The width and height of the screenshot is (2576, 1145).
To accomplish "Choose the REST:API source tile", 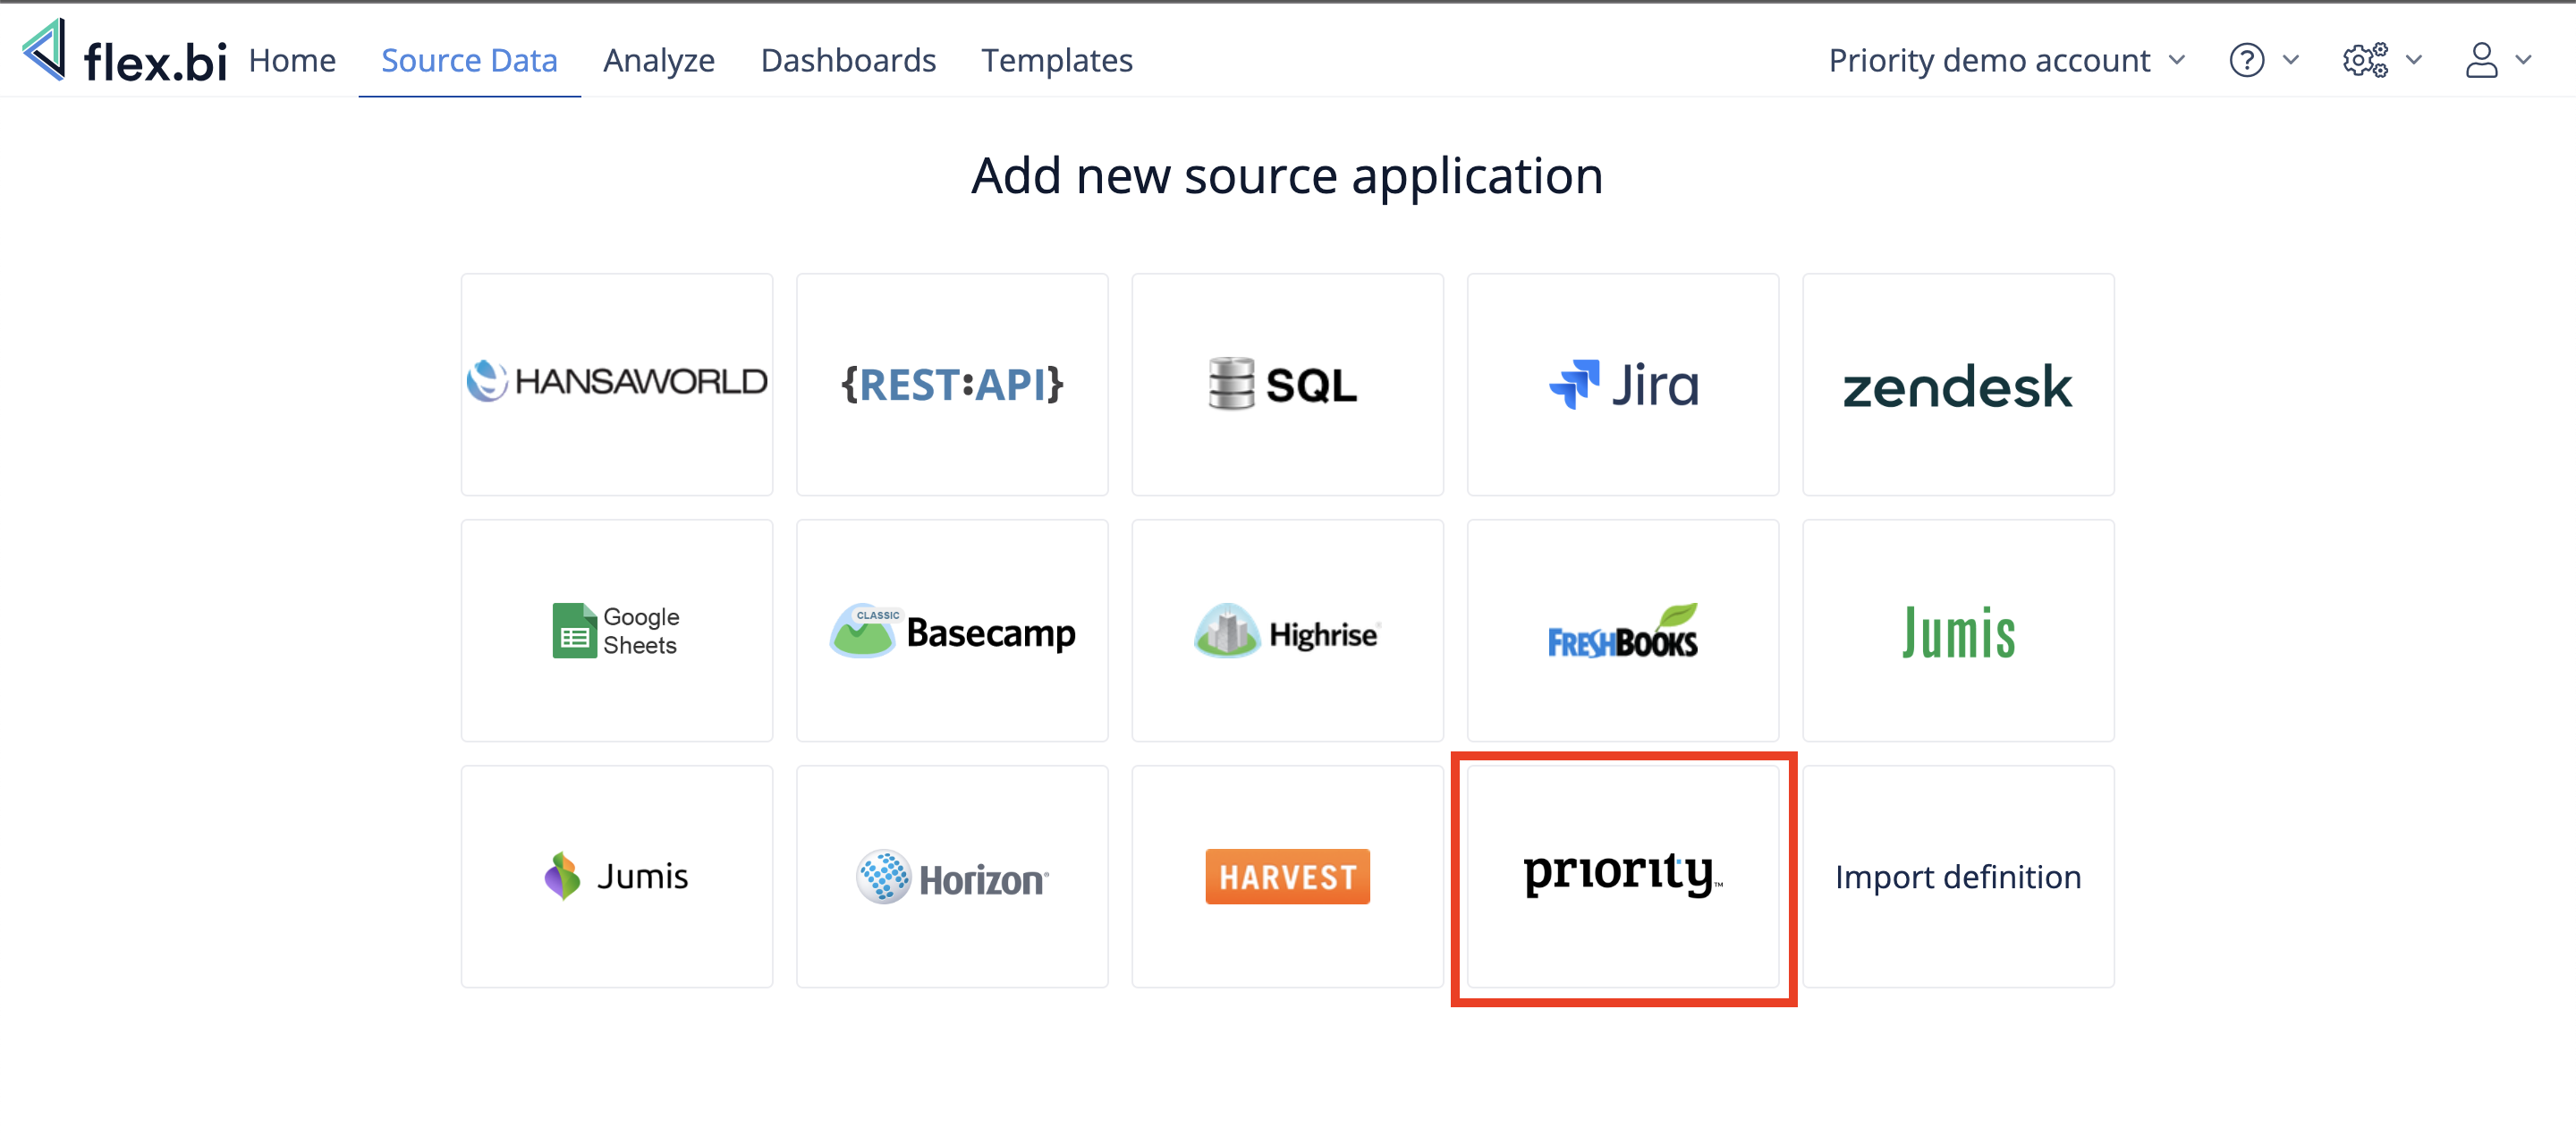I will [951, 383].
